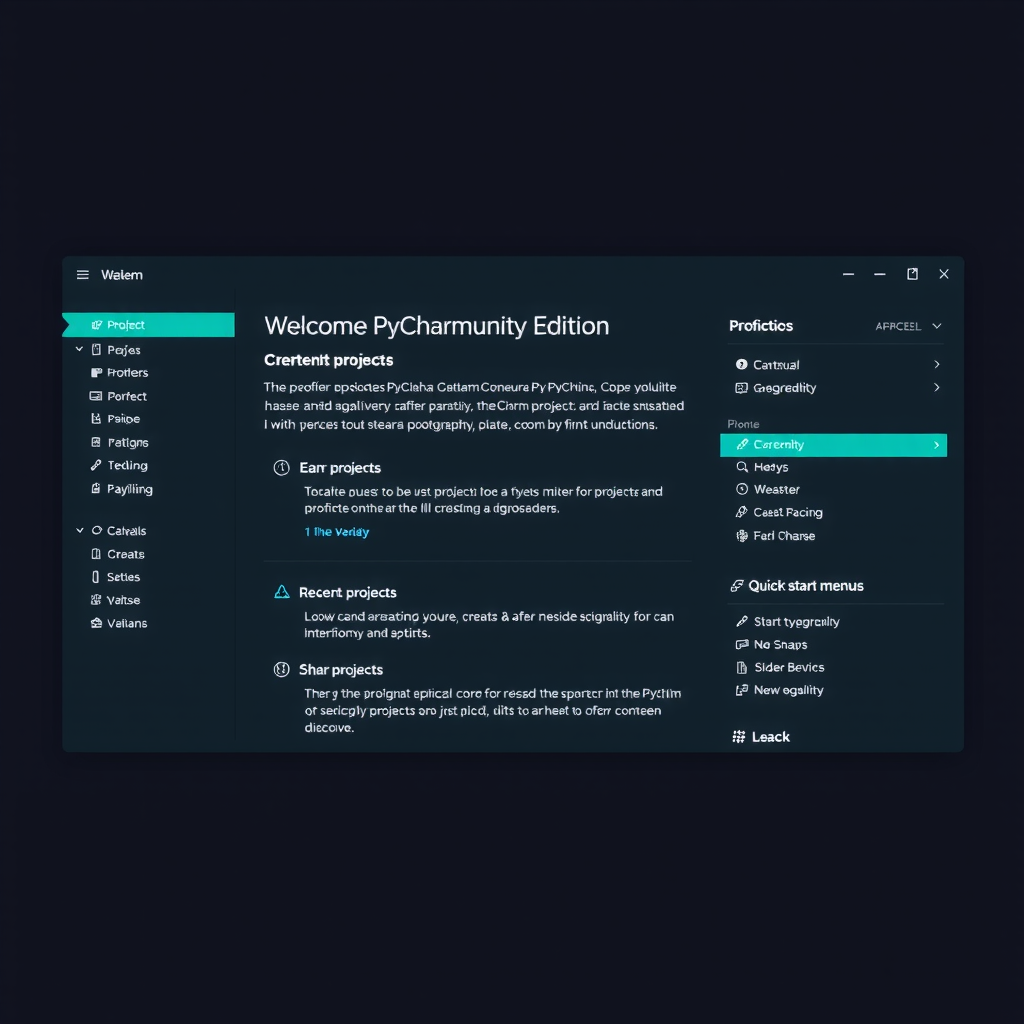Collapse the Perjes section chevron

[78, 349]
